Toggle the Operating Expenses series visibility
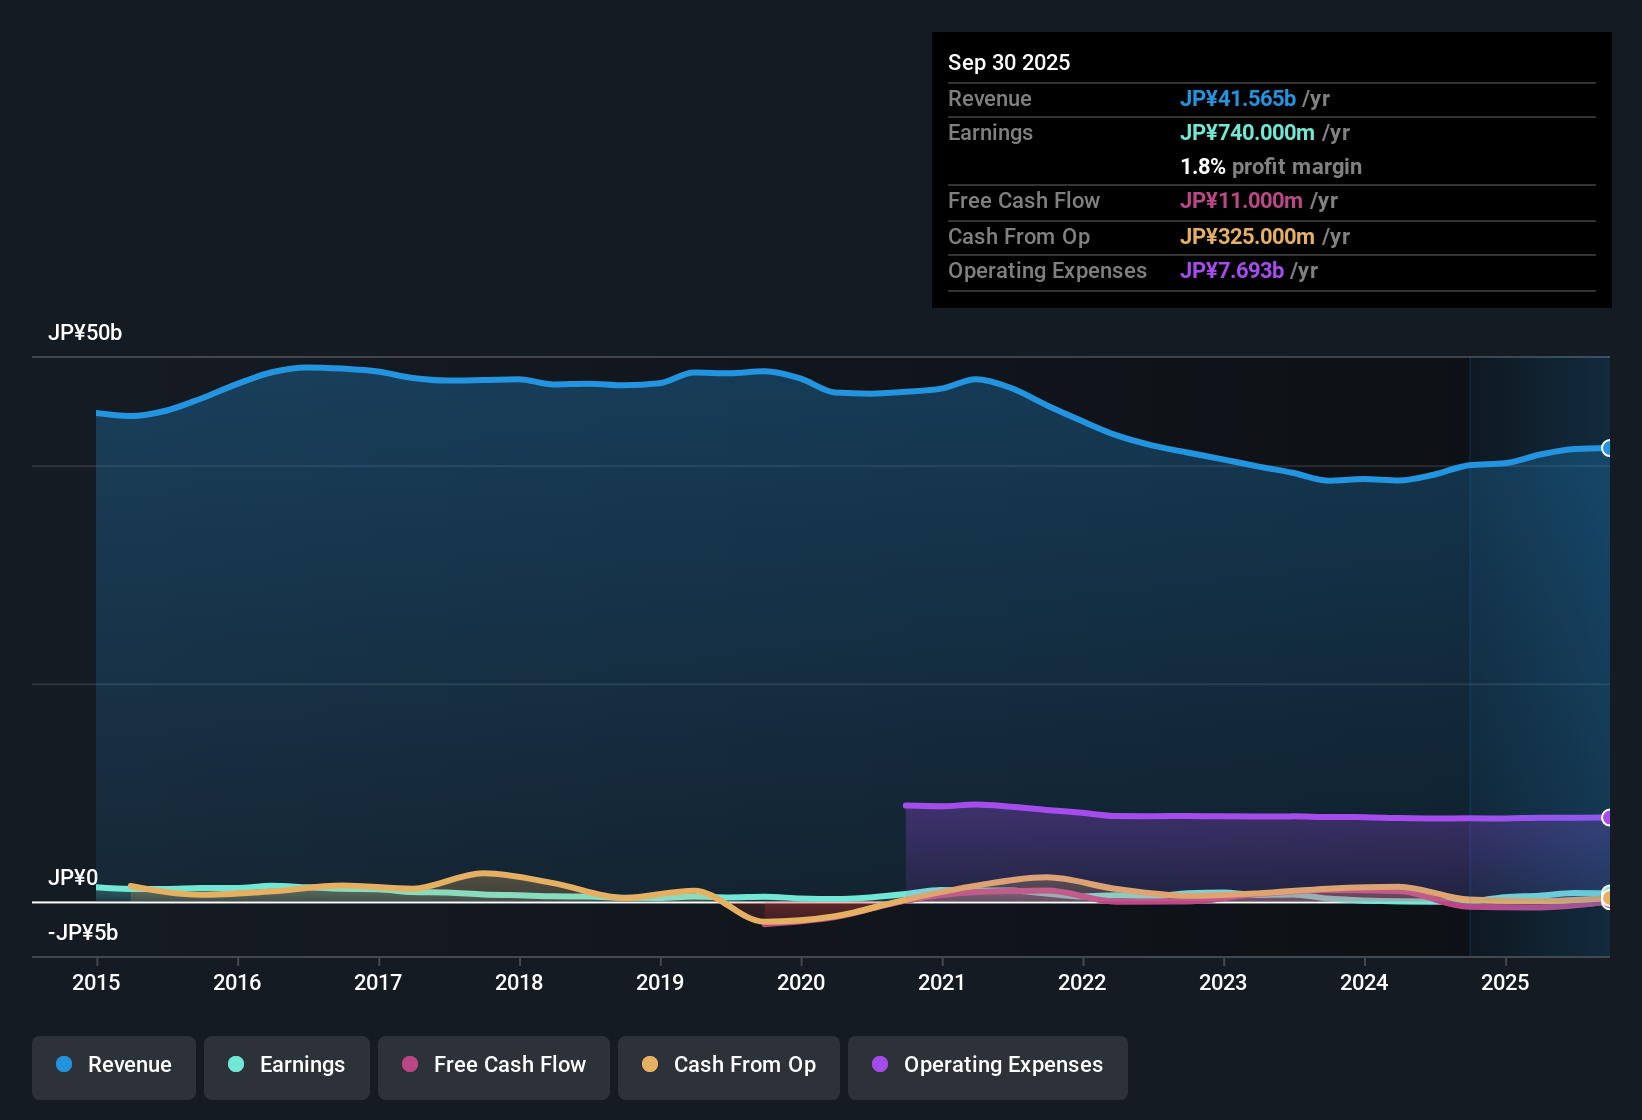Image resolution: width=1642 pixels, height=1120 pixels. click(987, 1067)
